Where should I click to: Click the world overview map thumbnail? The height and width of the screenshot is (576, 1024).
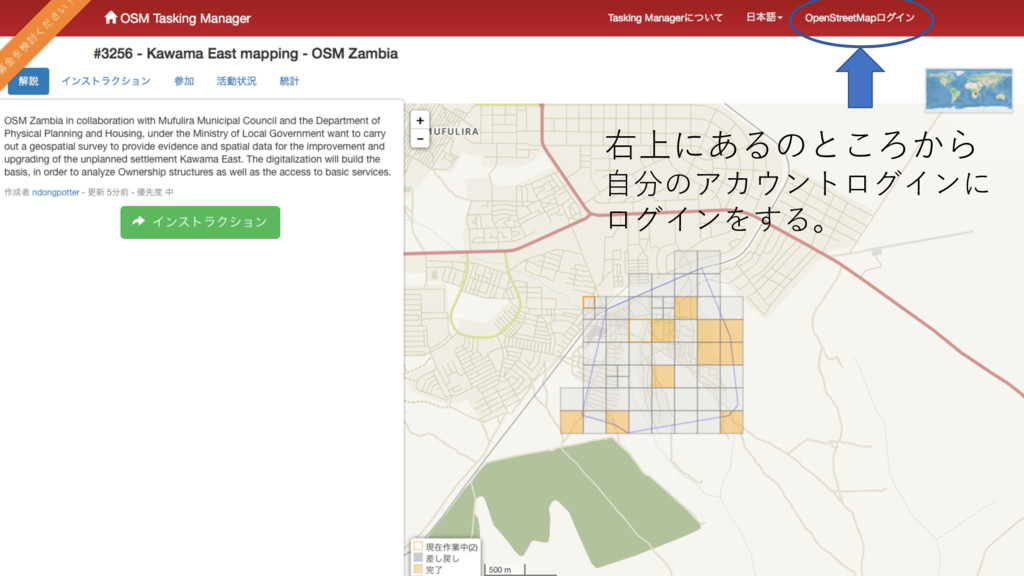pyautogui.click(x=968, y=89)
